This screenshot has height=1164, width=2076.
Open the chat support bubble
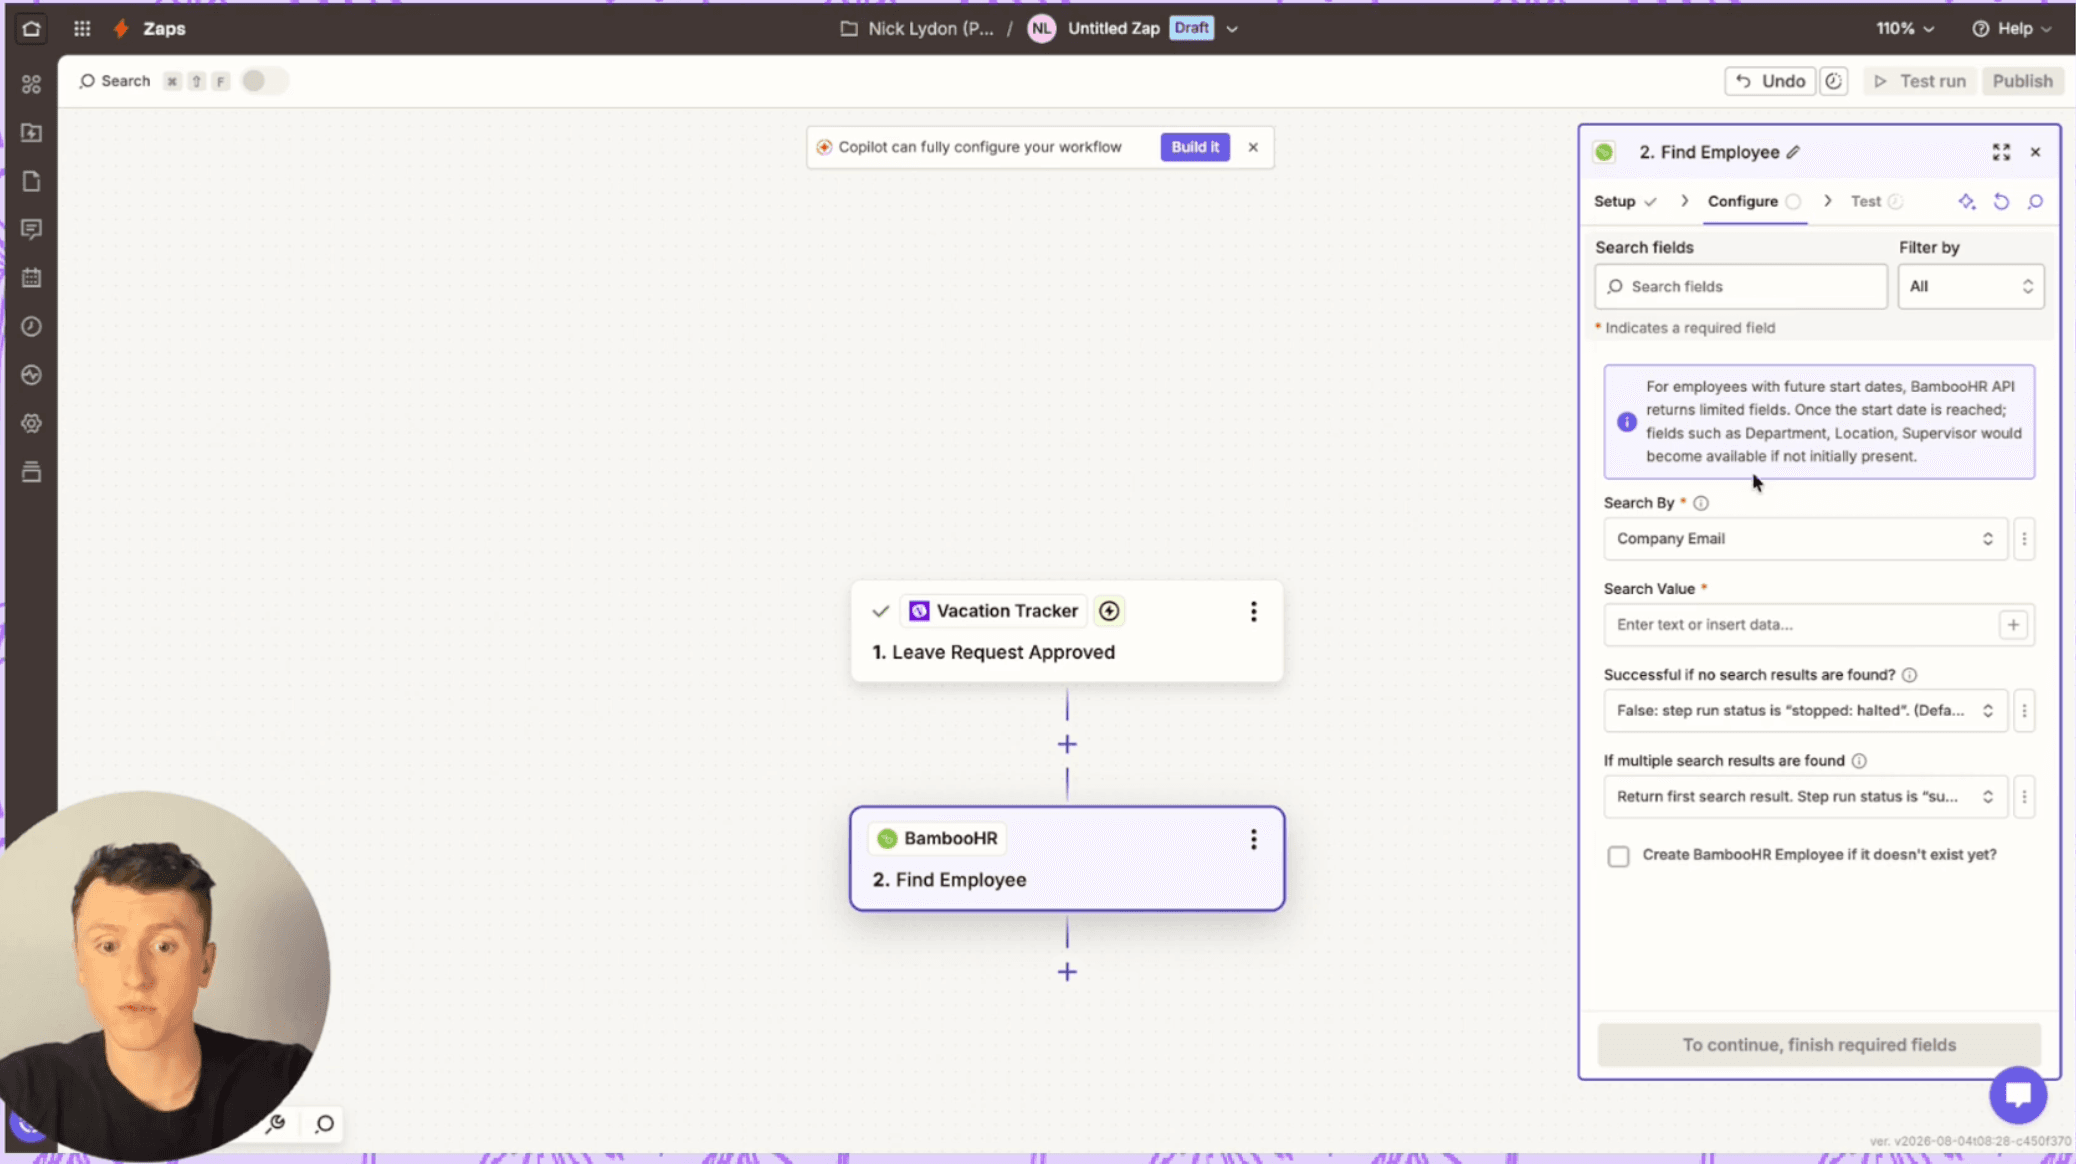2018,1095
